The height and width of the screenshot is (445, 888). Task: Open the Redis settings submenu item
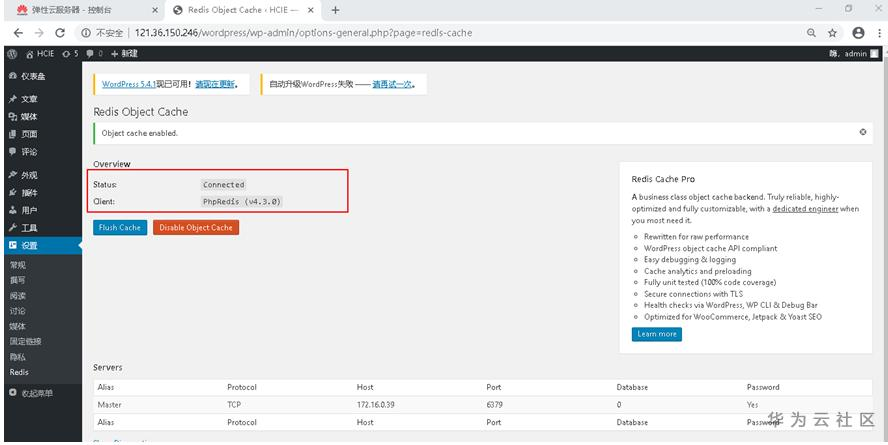click(19, 372)
